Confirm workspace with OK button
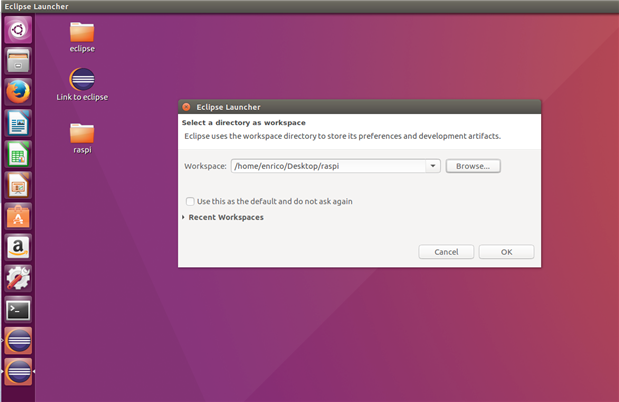 tap(506, 252)
